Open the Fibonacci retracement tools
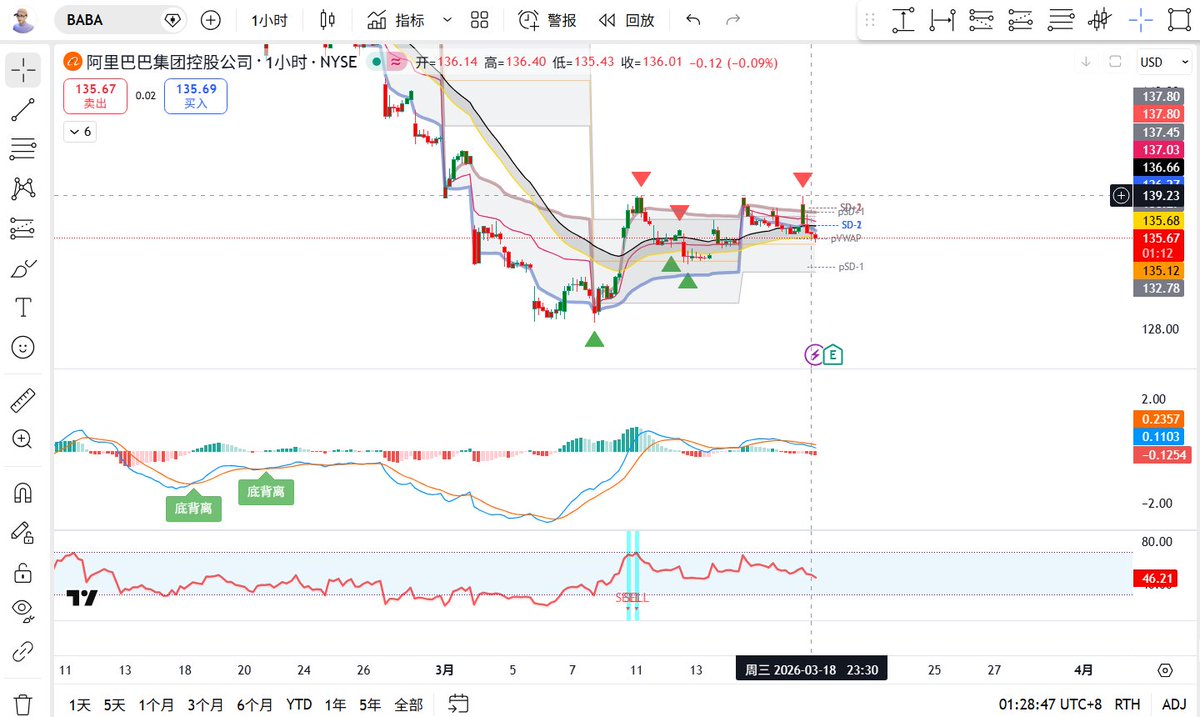 (23, 150)
